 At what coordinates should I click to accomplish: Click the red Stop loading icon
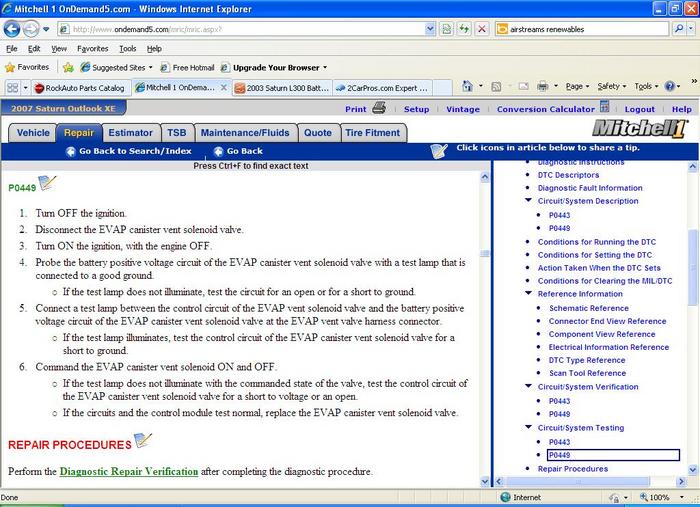pyautogui.click(x=482, y=29)
